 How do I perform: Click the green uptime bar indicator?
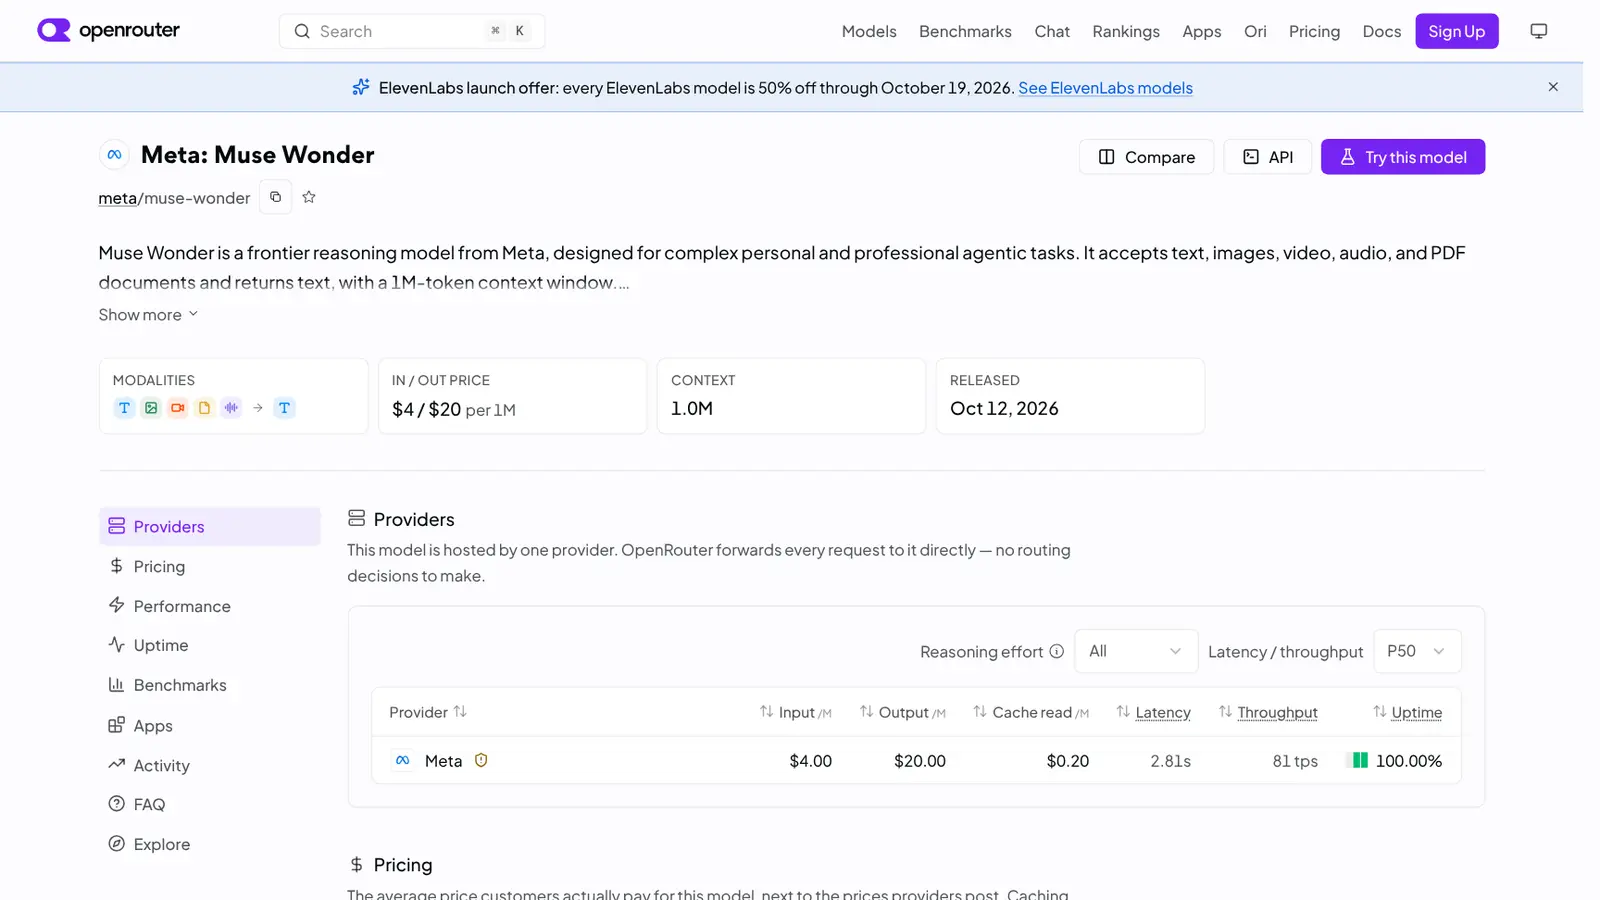point(1360,760)
